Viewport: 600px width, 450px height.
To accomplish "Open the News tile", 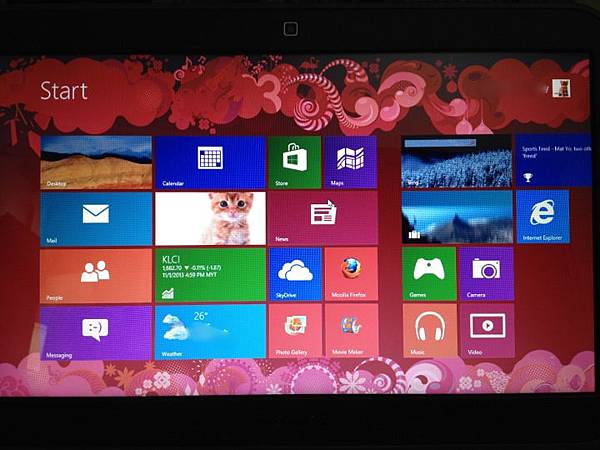I will [x=323, y=218].
